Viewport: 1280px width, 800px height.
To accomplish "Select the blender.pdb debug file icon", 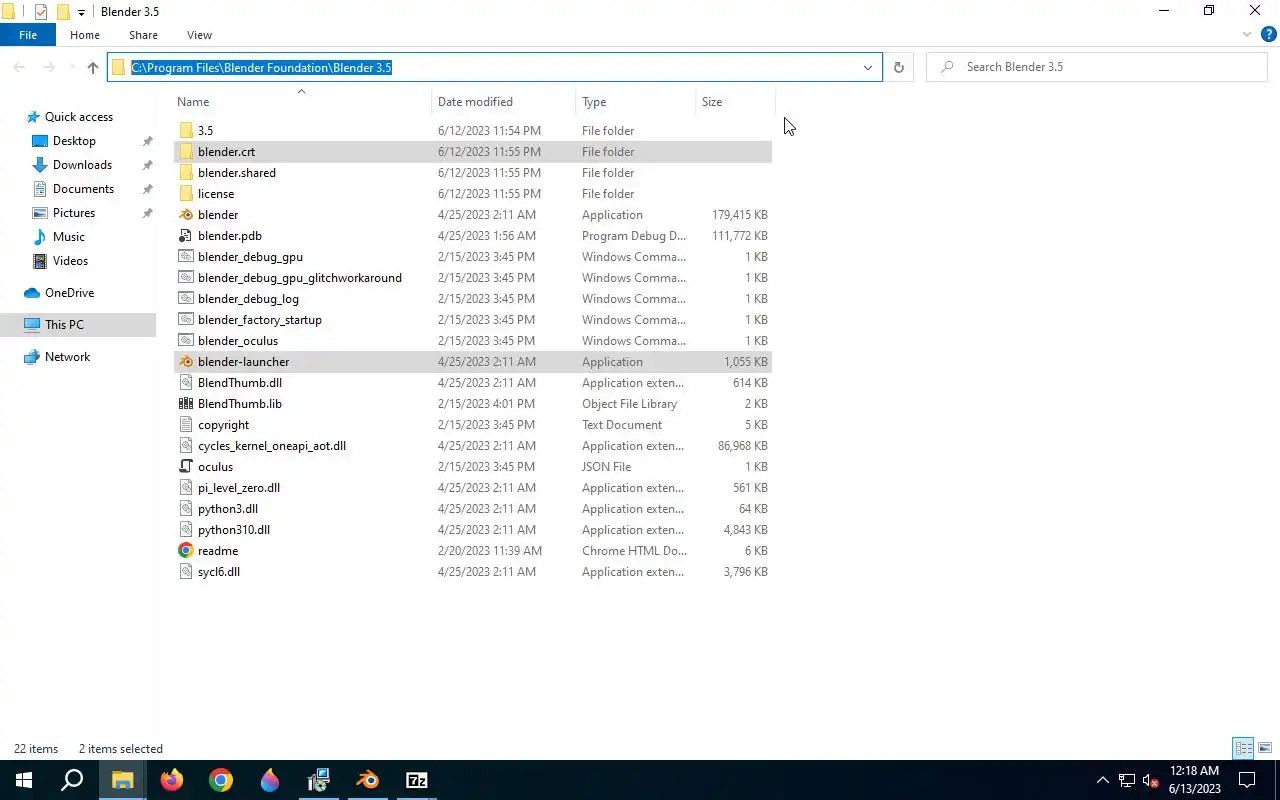I will click(x=185, y=236).
